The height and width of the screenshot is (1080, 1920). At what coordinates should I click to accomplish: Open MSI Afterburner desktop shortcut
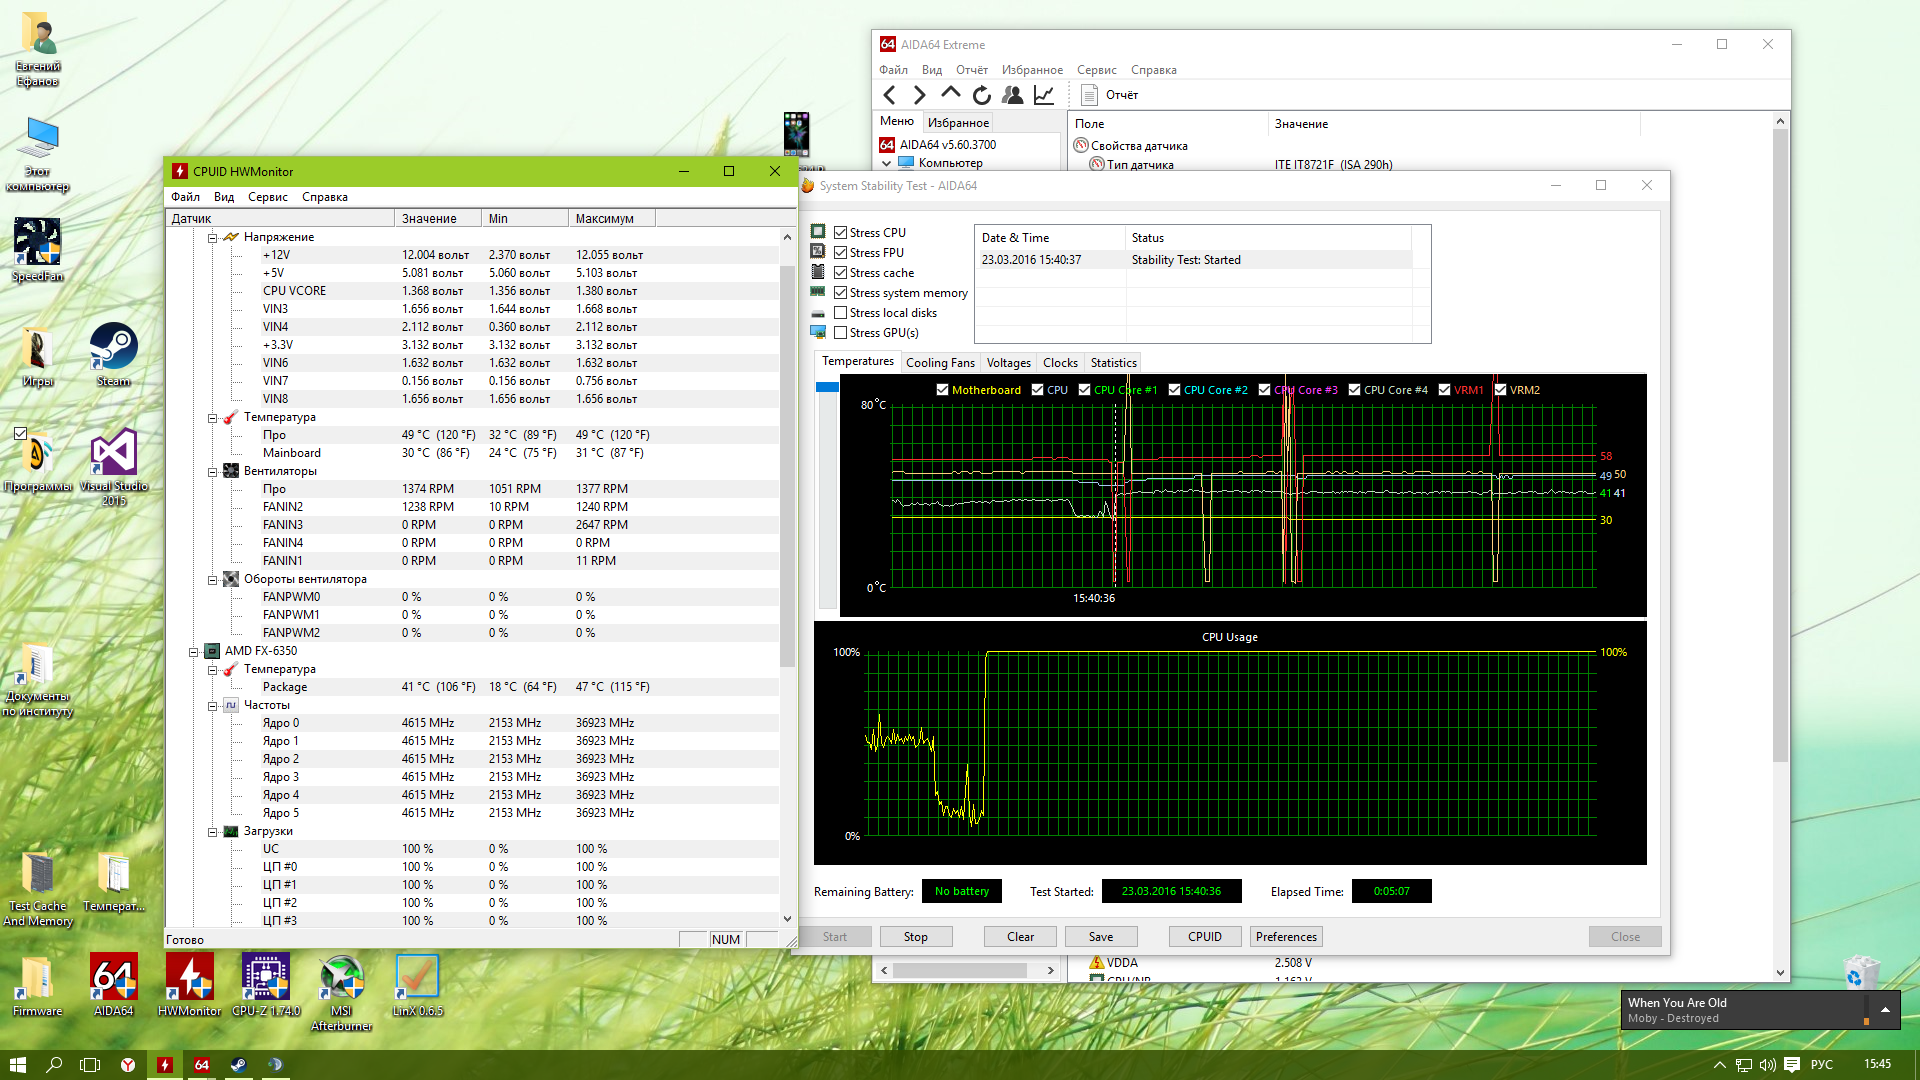click(341, 978)
